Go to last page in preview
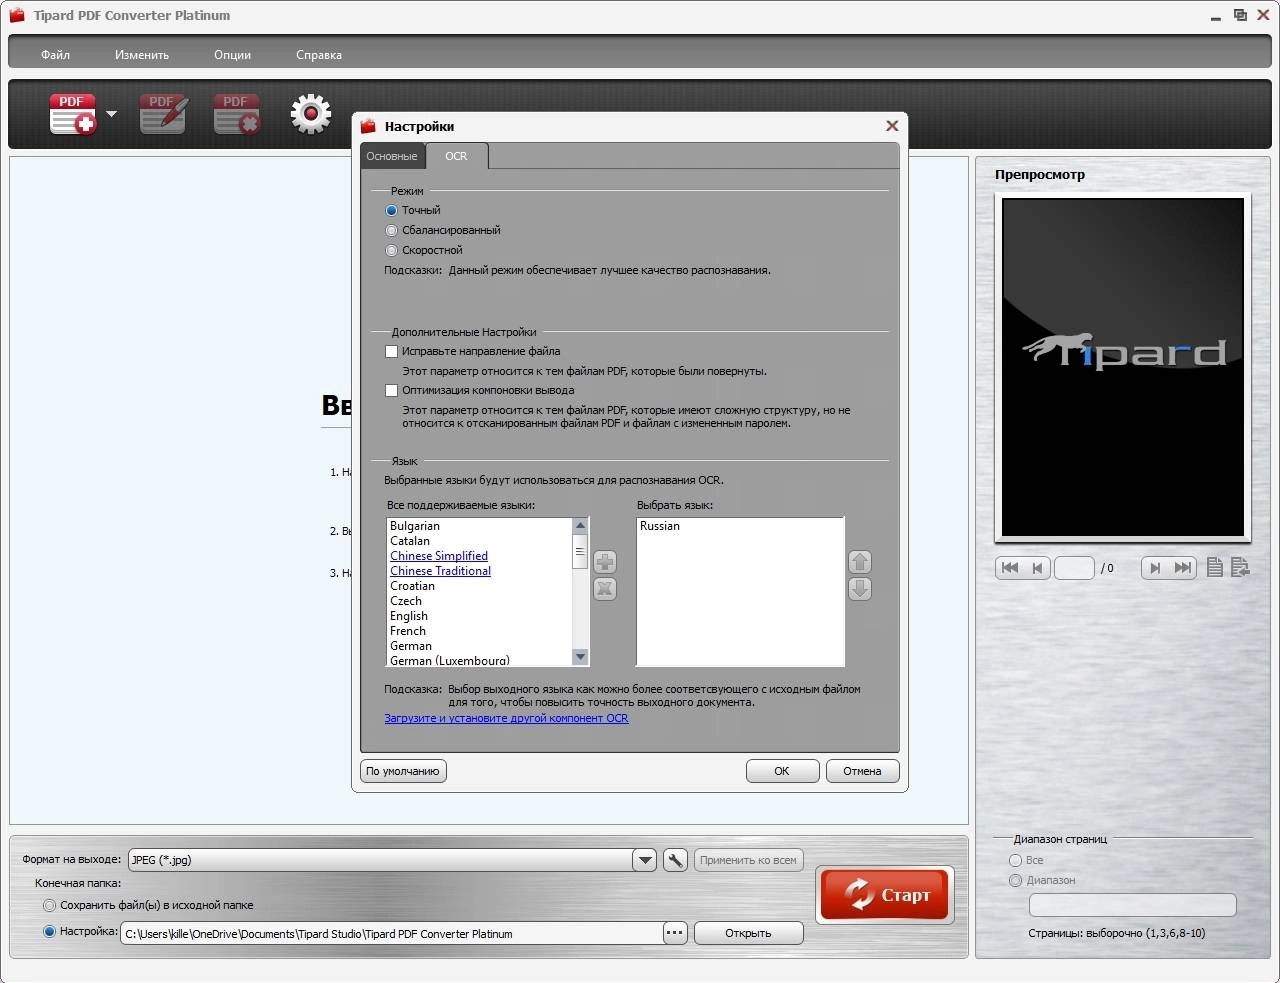This screenshot has height=983, width=1280. pyautogui.click(x=1183, y=568)
